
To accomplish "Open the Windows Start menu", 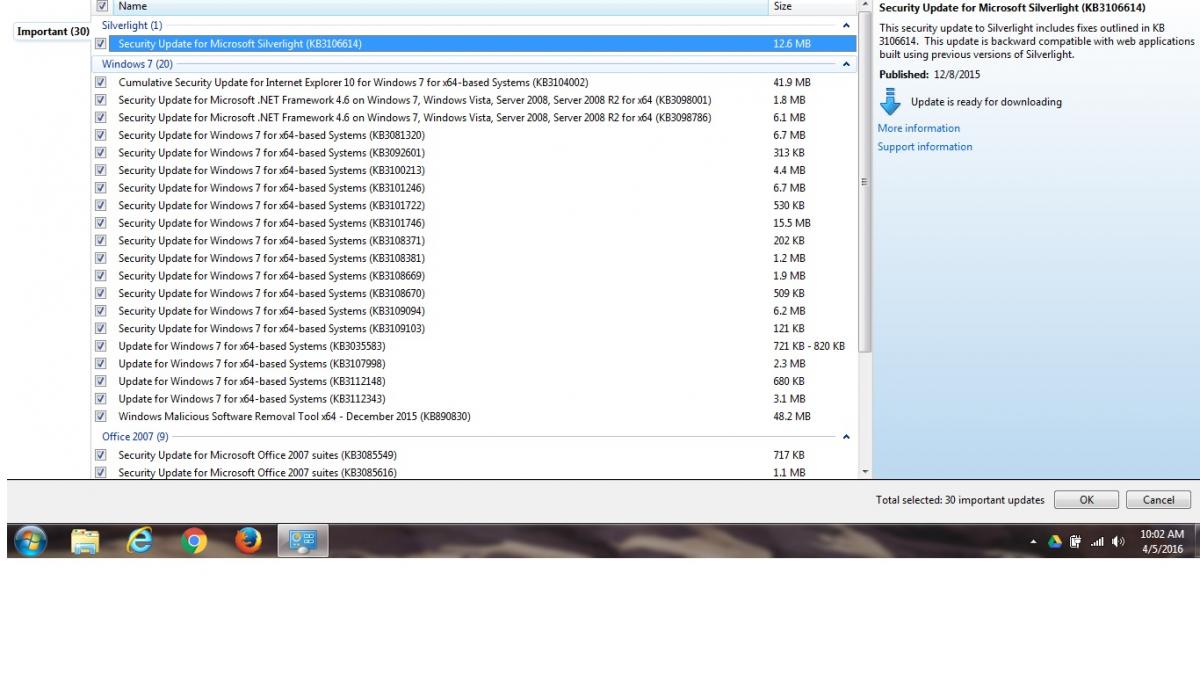I will click(x=30, y=541).
